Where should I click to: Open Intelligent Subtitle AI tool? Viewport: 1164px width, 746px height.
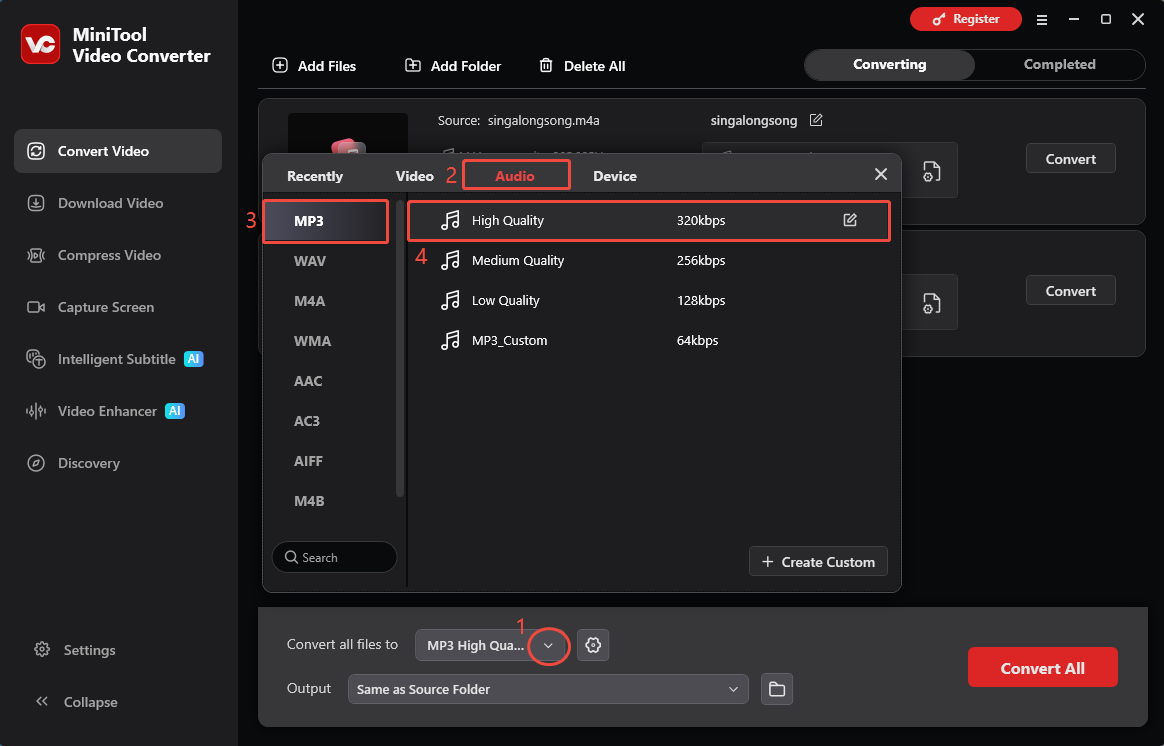click(x=118, y=359)
